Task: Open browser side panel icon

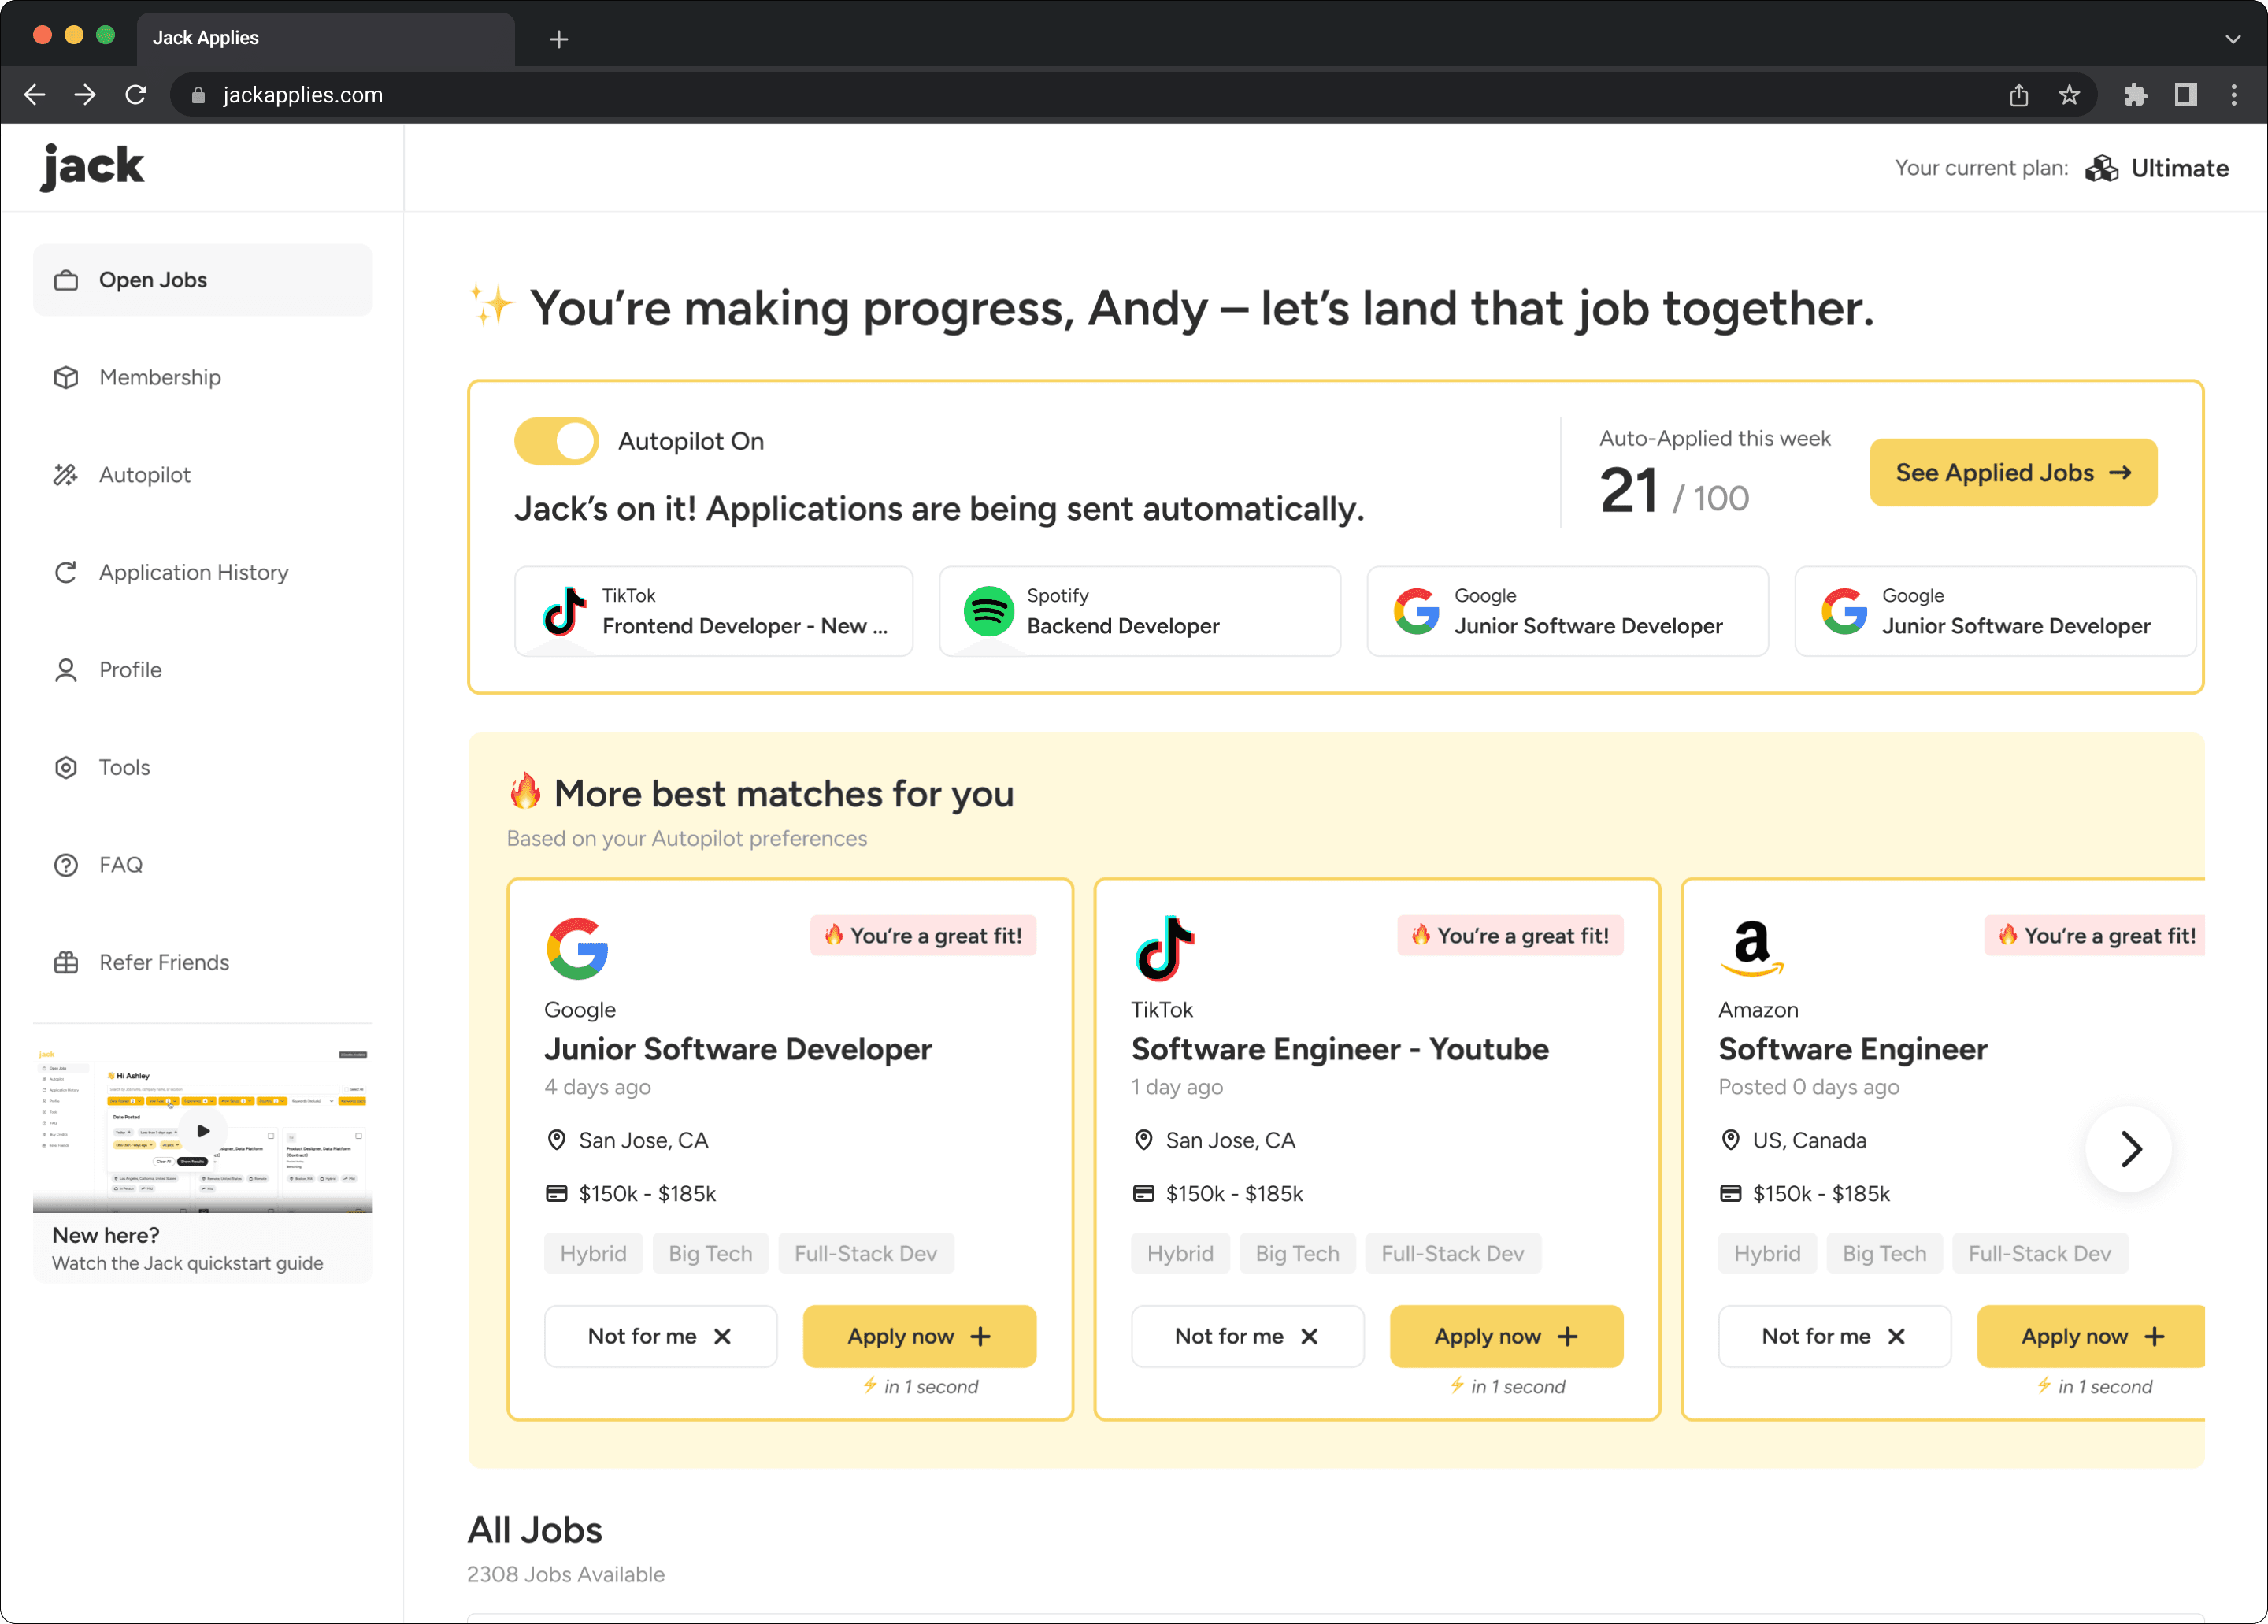Action: [x=2185, y=95]
